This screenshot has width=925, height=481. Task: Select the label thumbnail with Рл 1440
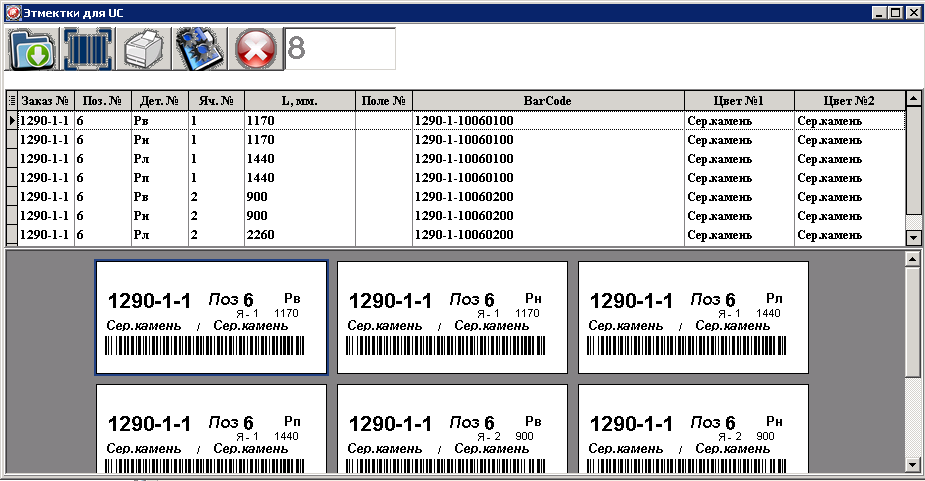(x=693, y=317)
